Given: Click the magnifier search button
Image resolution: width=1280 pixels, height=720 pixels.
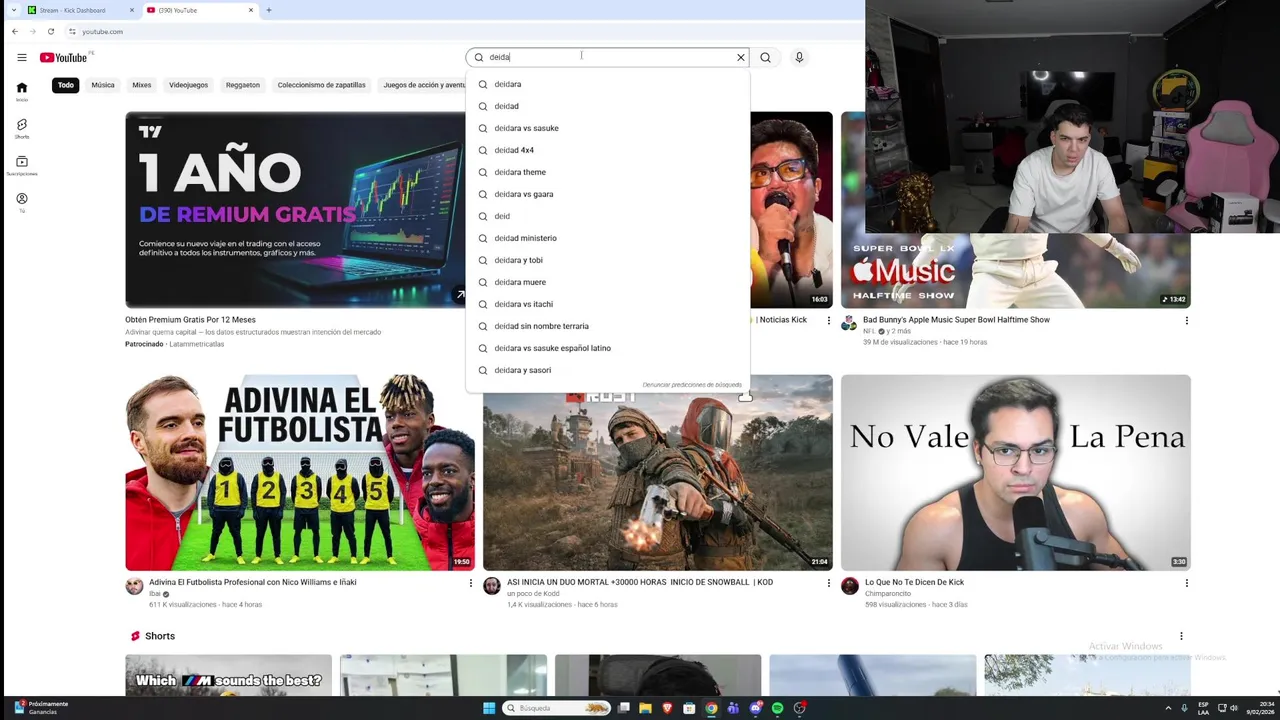Looking at the screenshot, I should click(x=766, y=57).
